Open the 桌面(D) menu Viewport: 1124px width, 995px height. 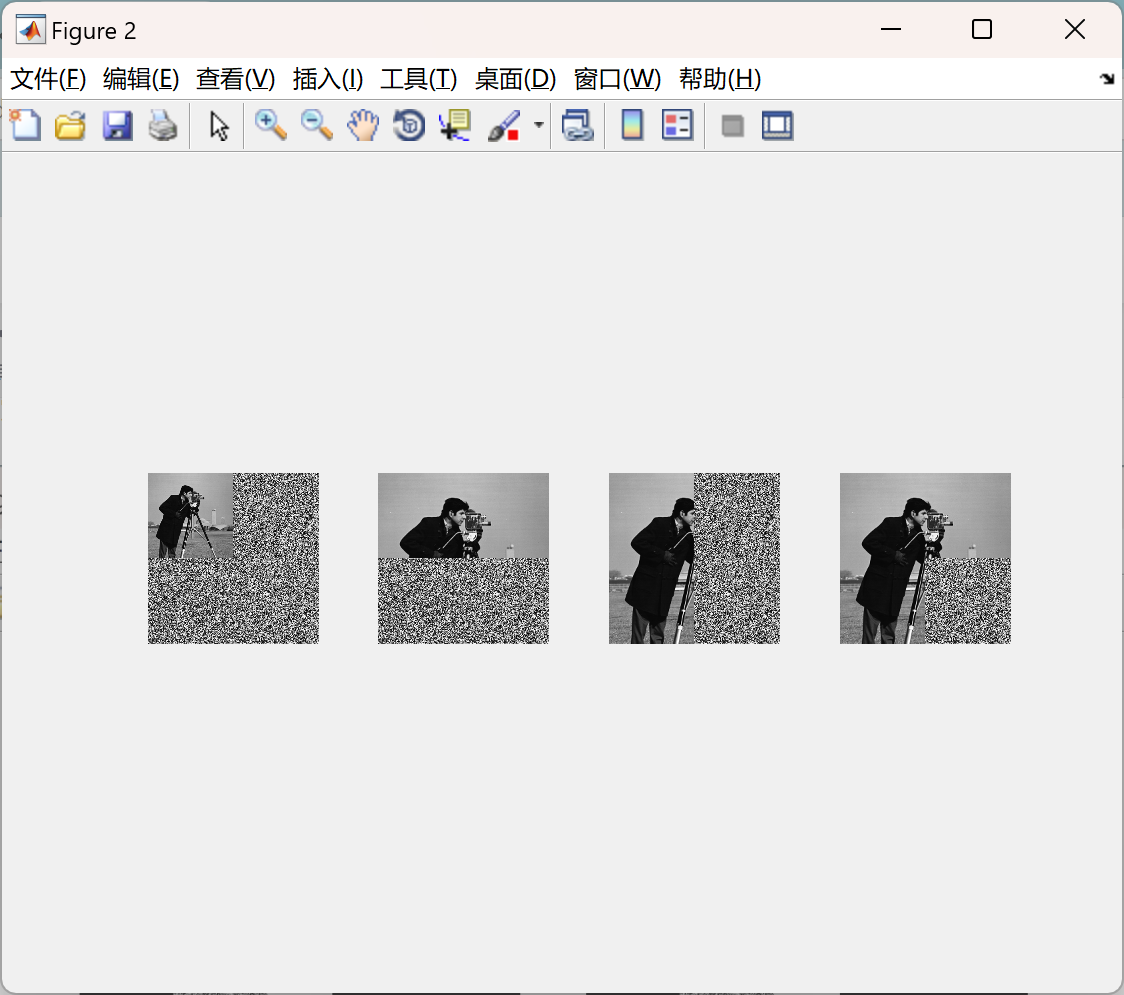[x=515, y=79]
